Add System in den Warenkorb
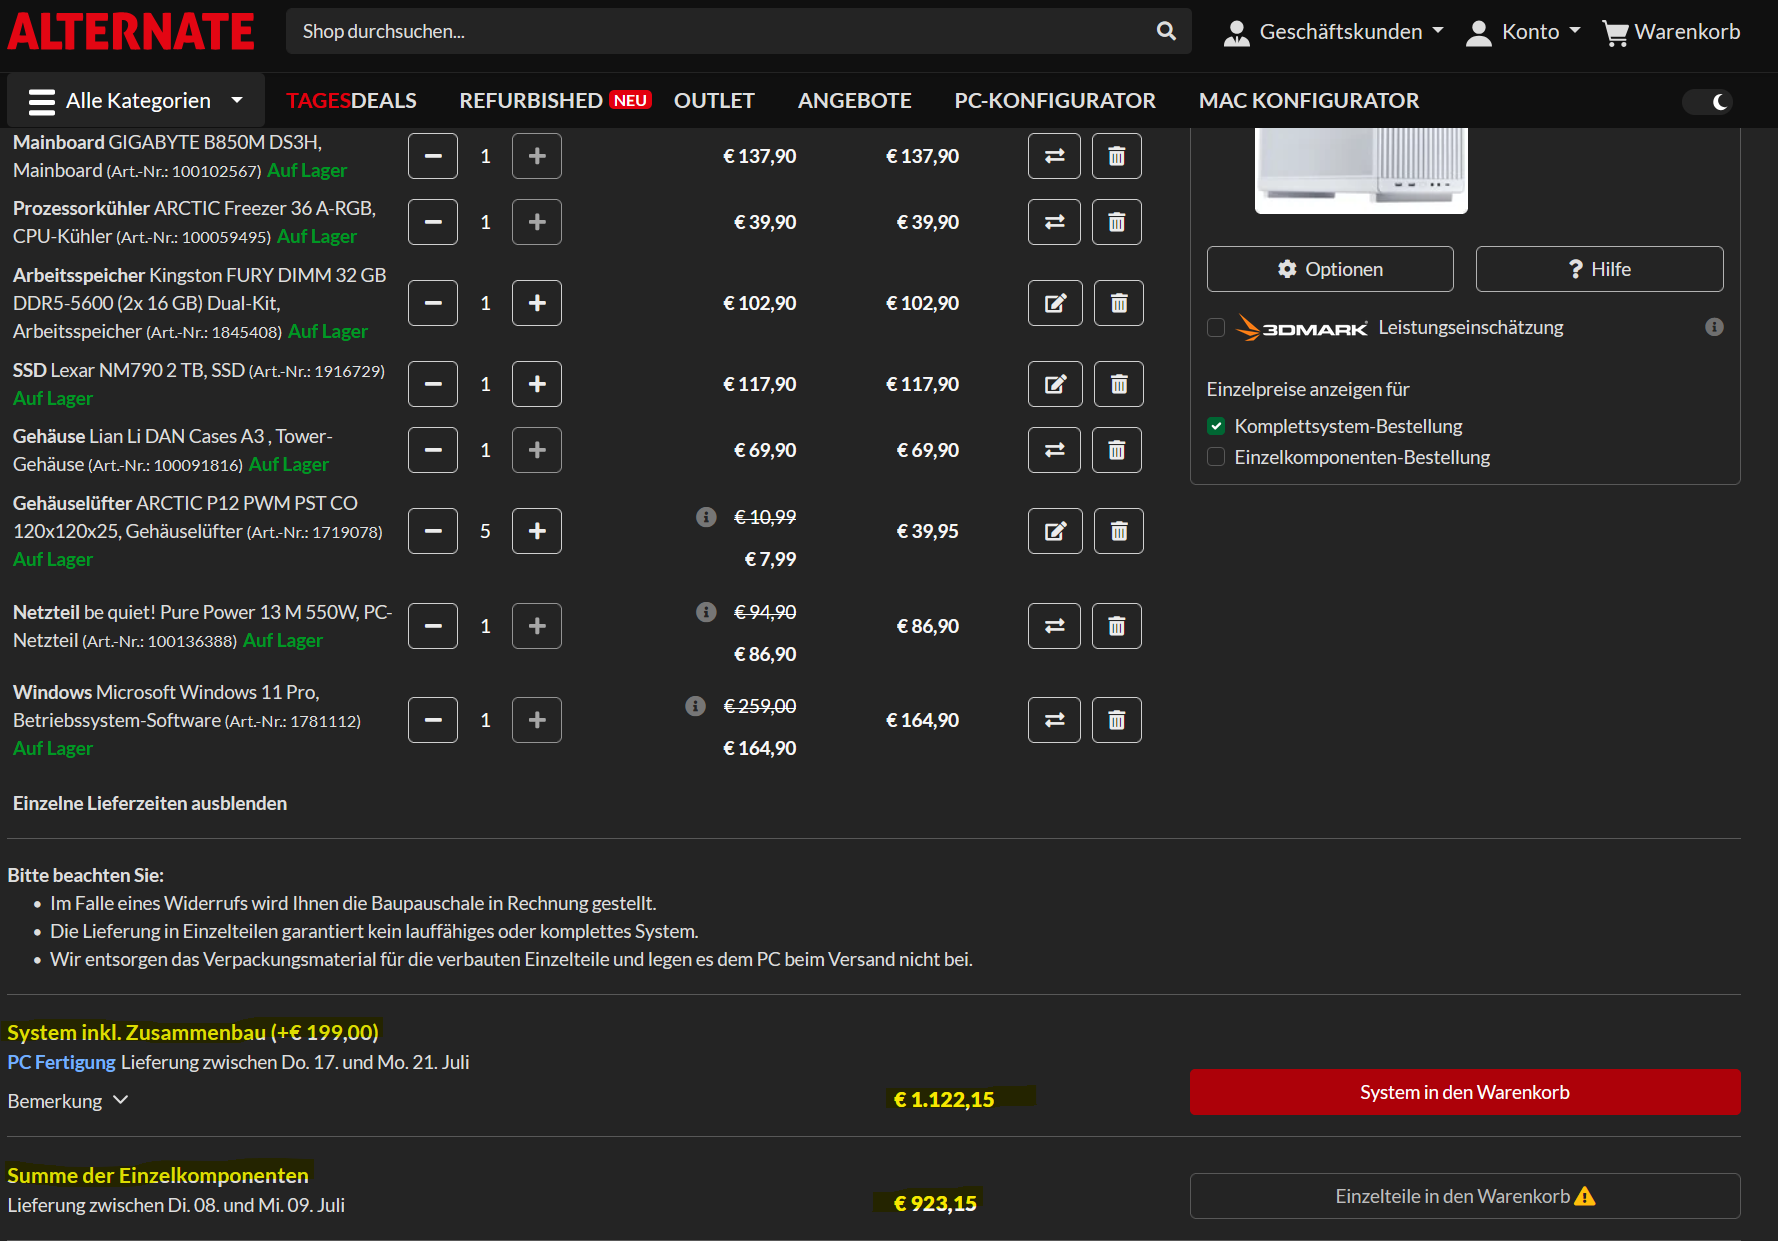 click(1465, 1092)
